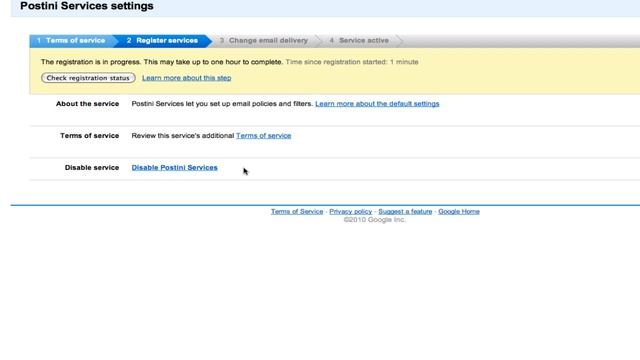
Task: Select step 2 Register services tab
Action: (x=162, y=40)
